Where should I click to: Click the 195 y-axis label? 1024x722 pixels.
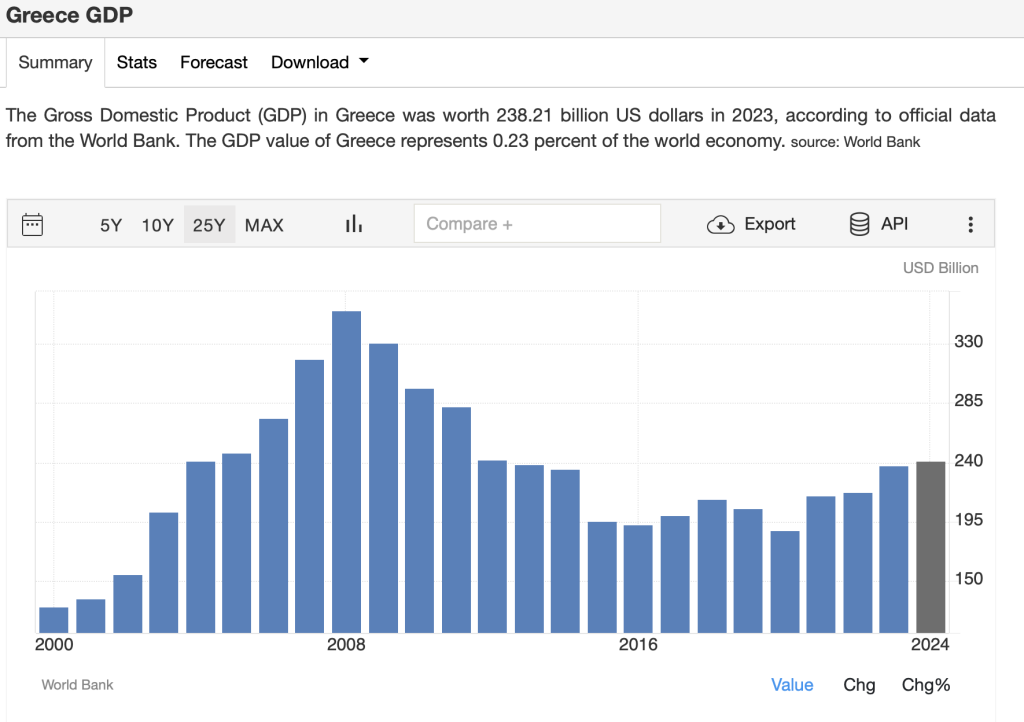click(x=968, y=520)
